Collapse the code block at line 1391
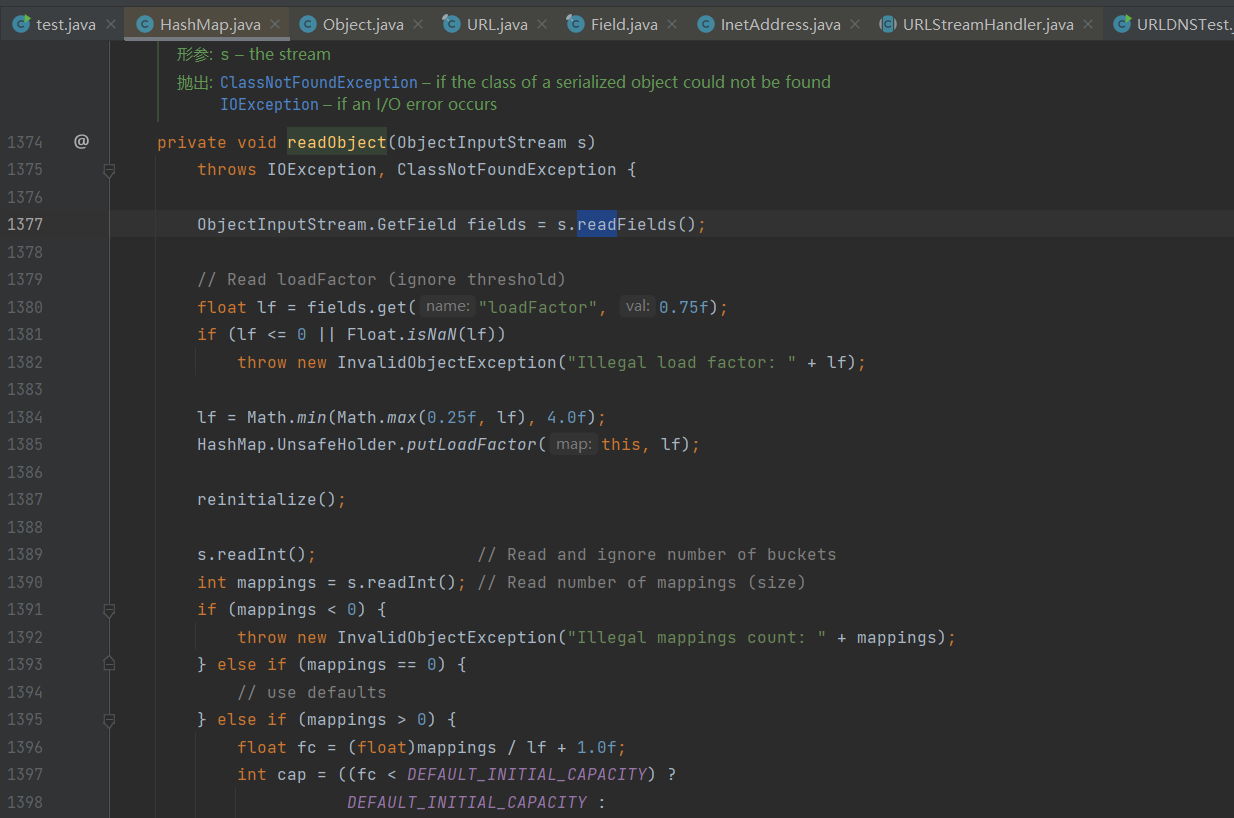This screenshot has height=818, width=1234. coord(109,610)
